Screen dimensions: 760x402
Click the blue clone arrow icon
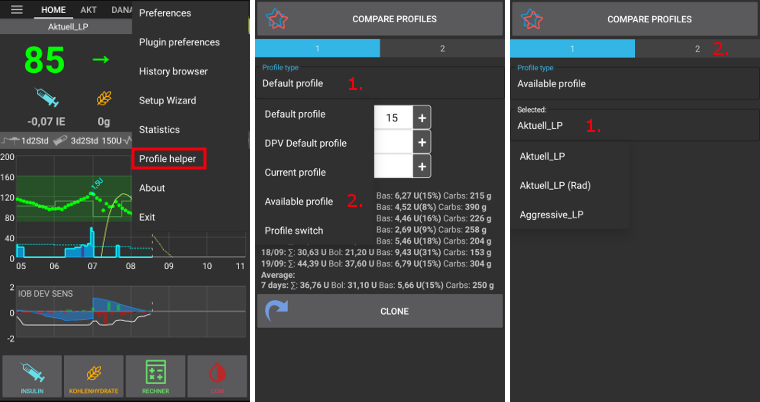point(277,311)
